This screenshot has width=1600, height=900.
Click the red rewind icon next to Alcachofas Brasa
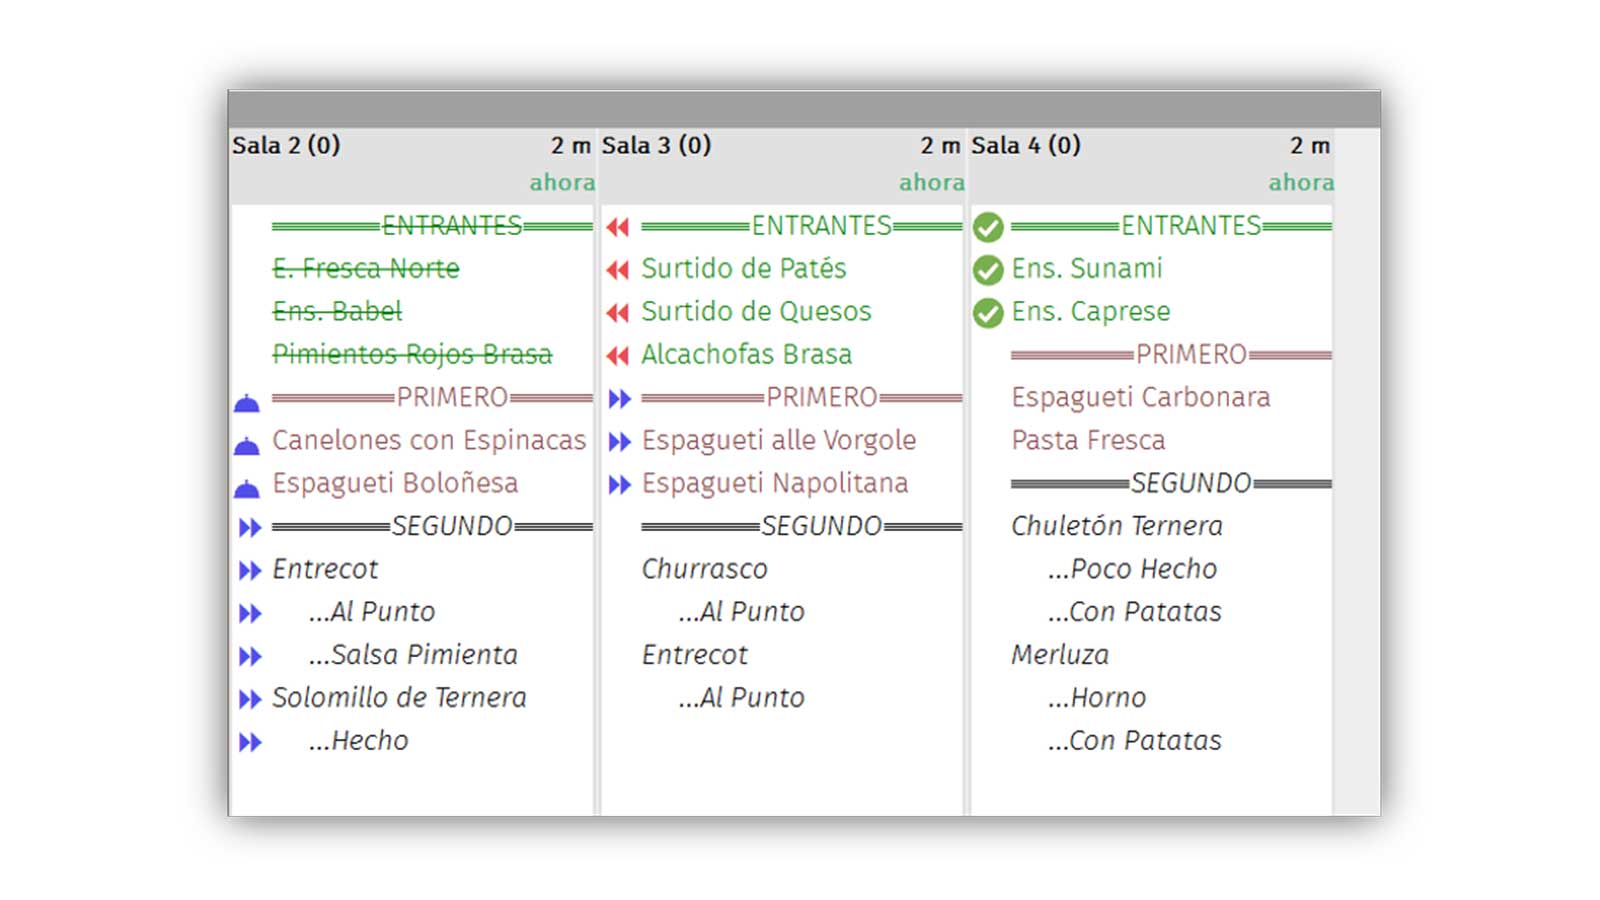618,355
